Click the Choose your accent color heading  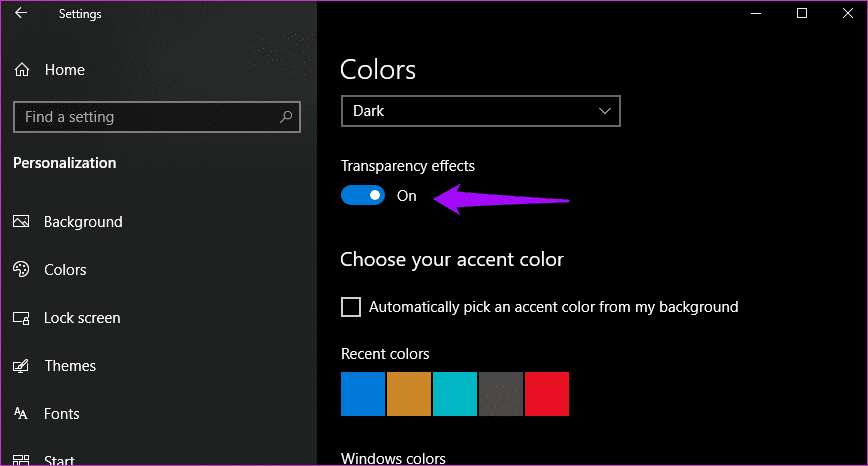click(452, 260)
